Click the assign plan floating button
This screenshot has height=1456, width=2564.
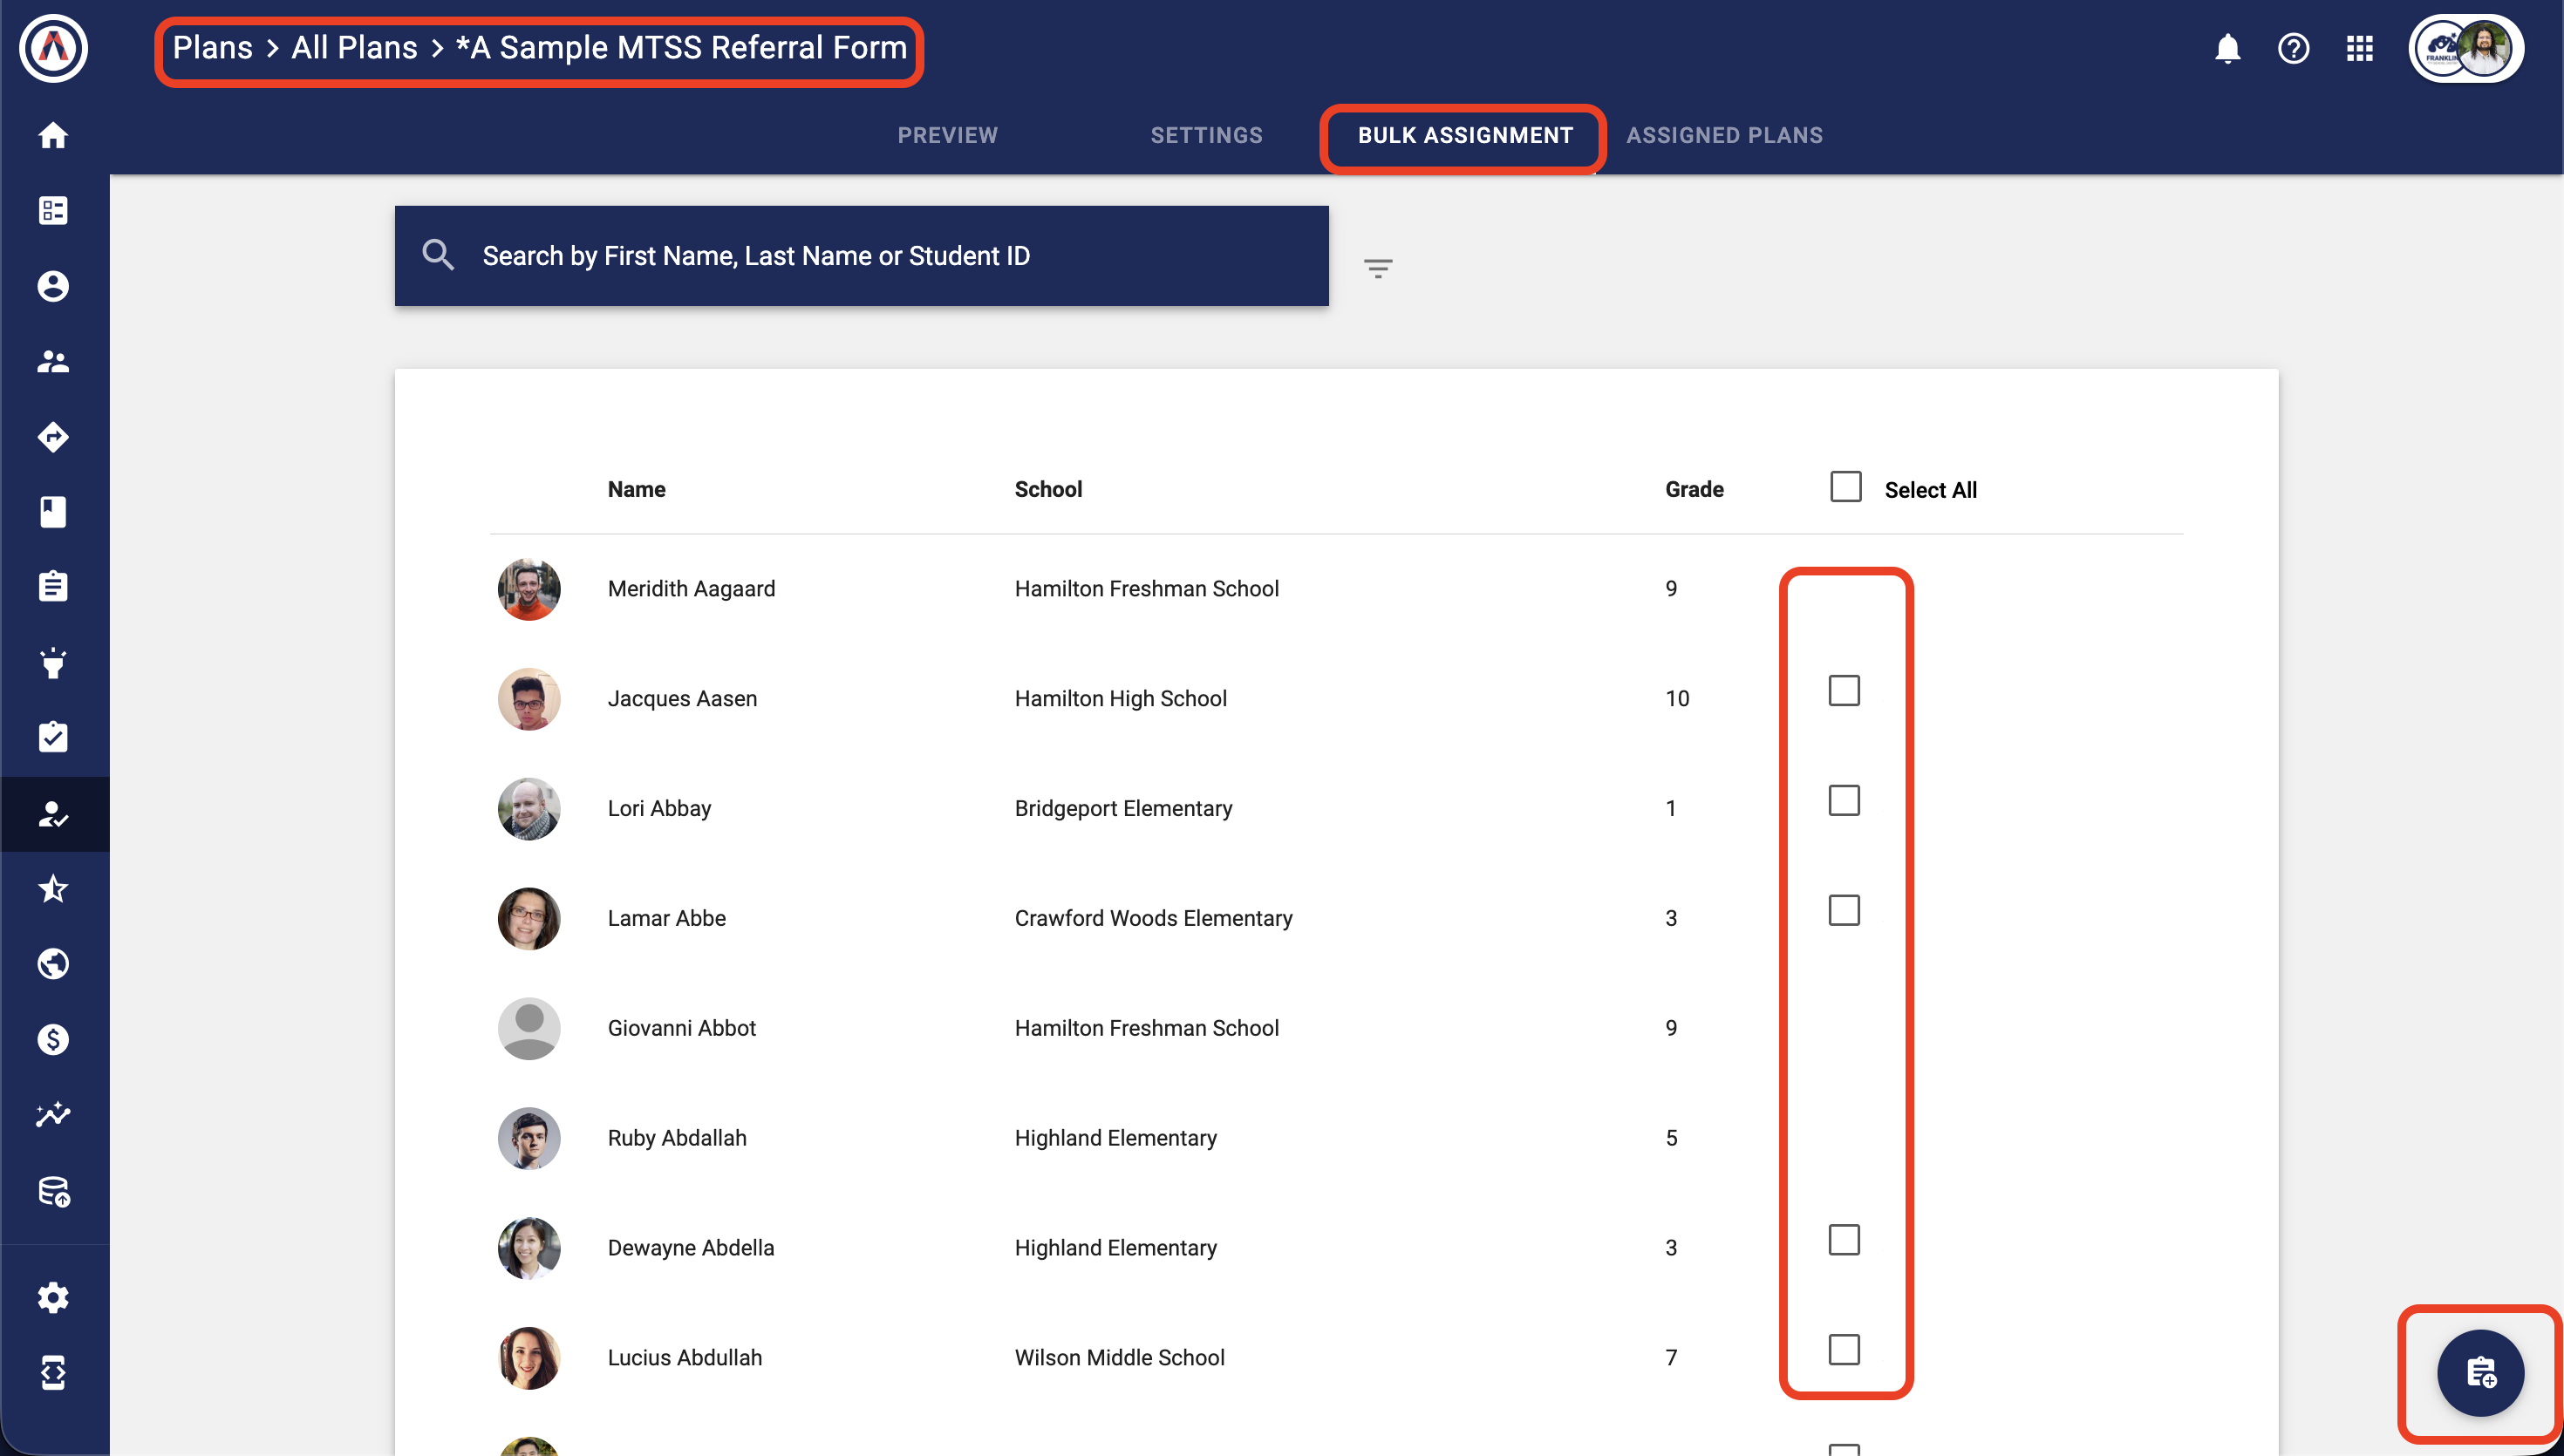2480,1372
